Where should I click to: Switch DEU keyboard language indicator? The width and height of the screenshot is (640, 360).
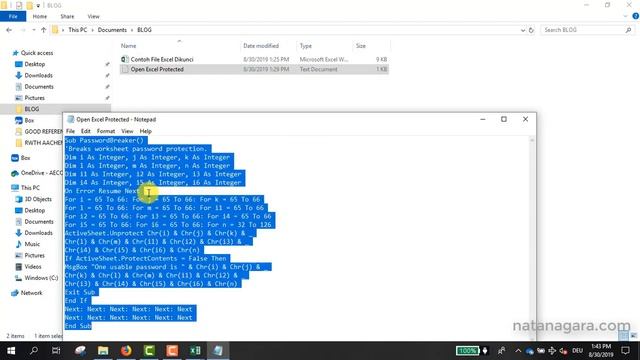[x=578, y=351]
